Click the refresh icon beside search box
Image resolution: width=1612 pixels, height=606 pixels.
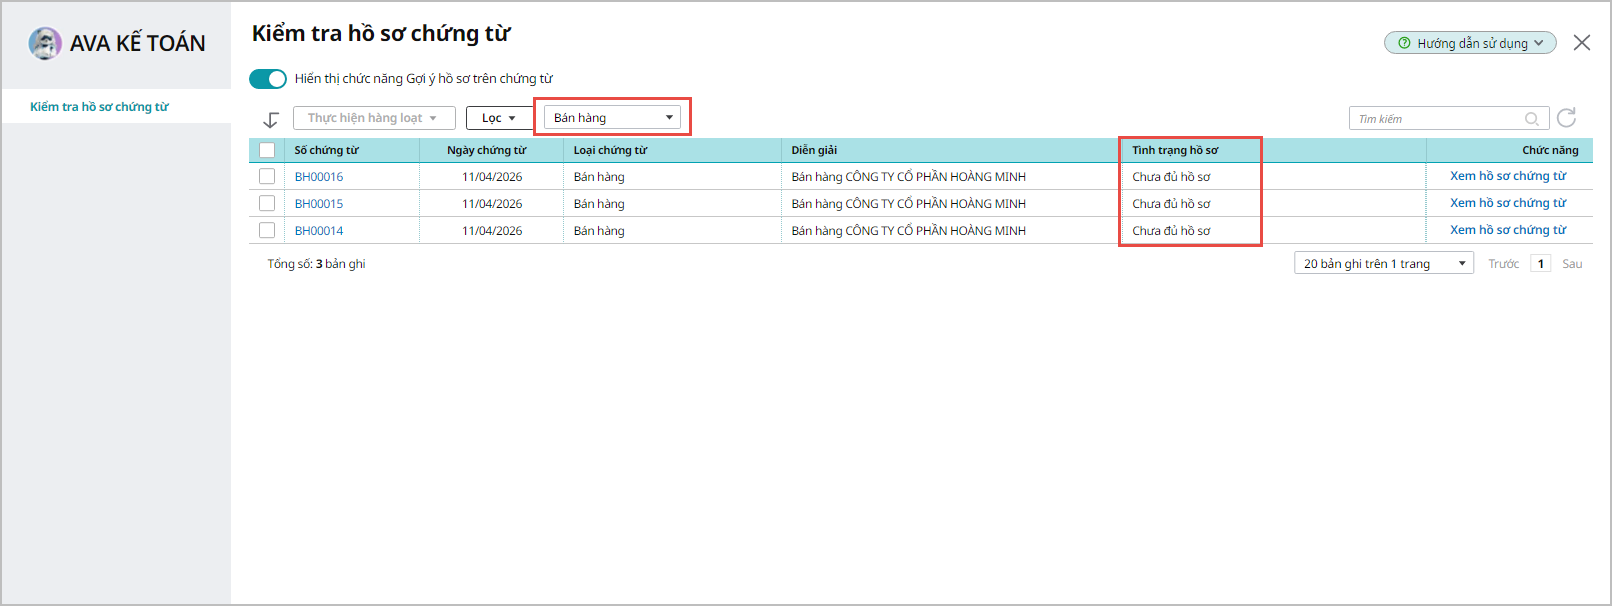[x=1567, y=118]
